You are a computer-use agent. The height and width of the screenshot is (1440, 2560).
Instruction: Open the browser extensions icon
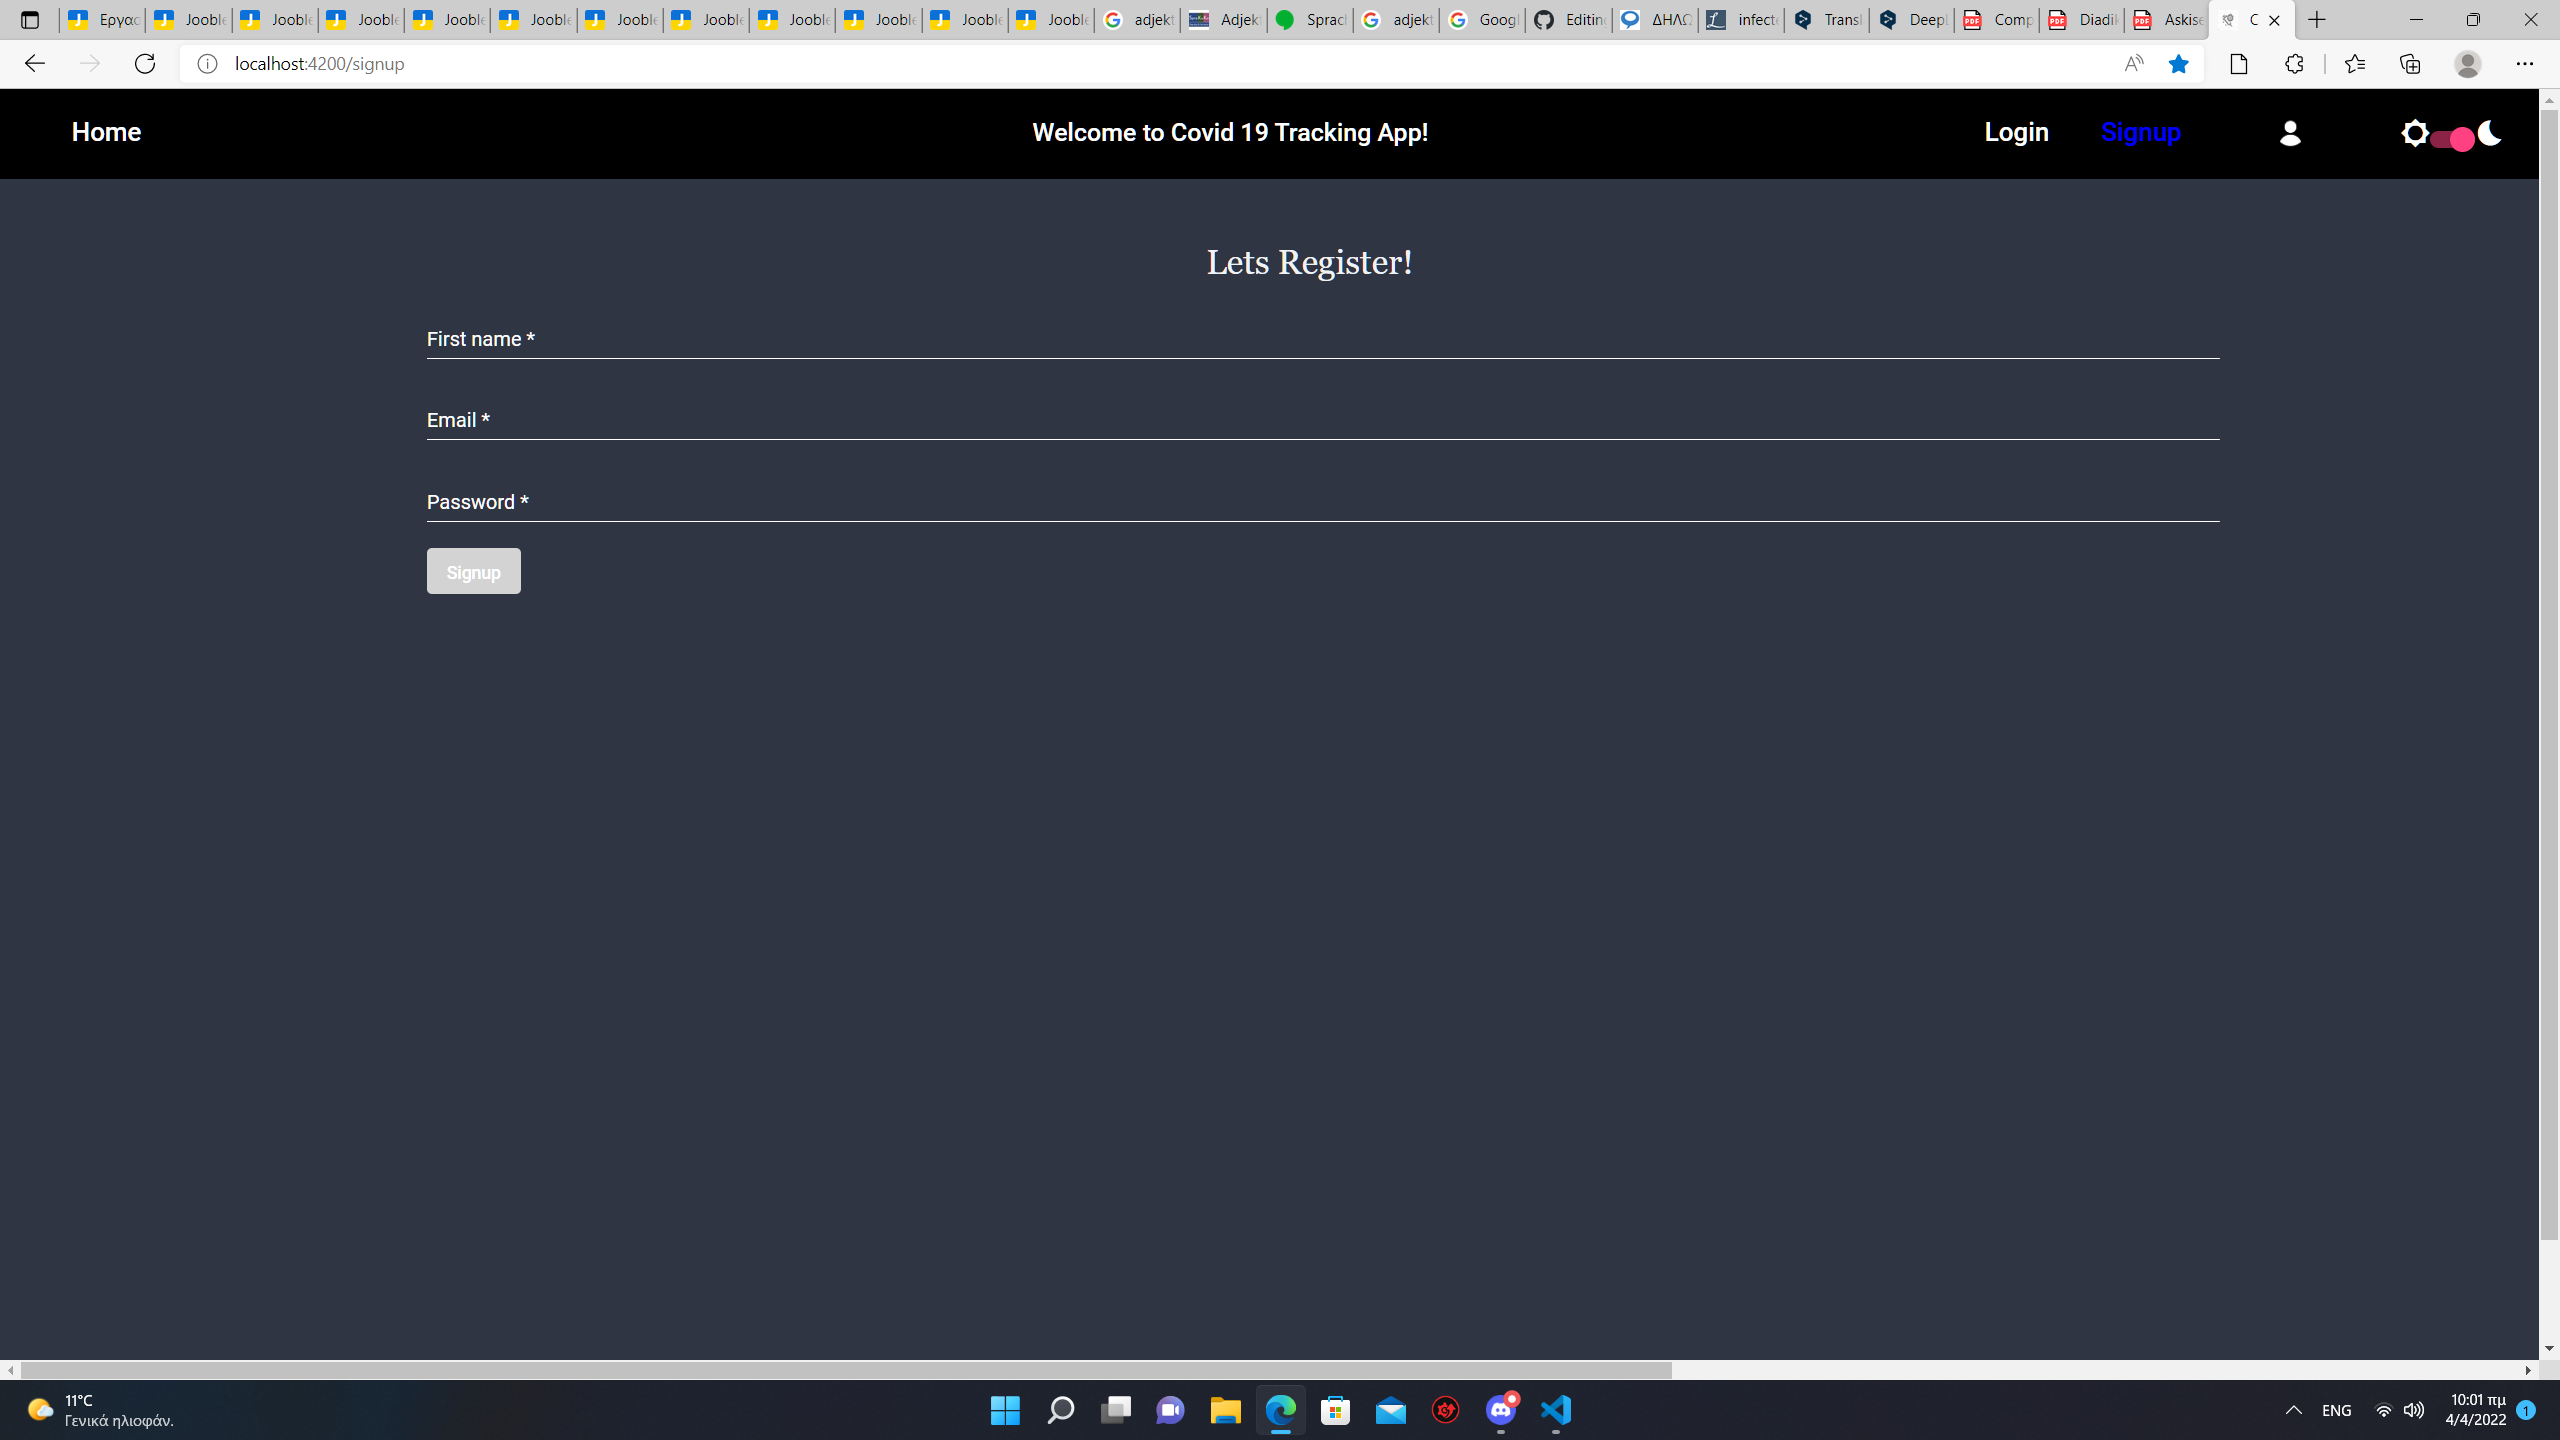click(2294, 63)
